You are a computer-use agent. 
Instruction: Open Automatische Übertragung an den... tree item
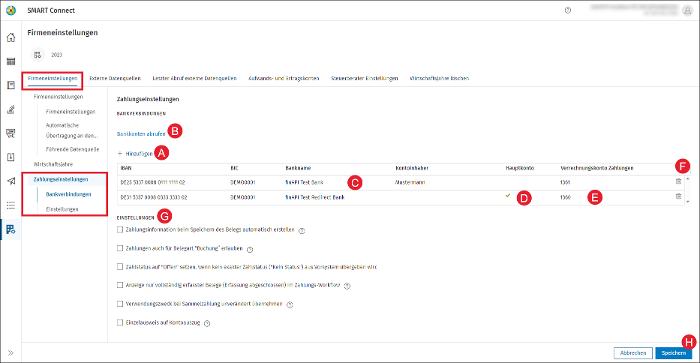tap(71, 130)
